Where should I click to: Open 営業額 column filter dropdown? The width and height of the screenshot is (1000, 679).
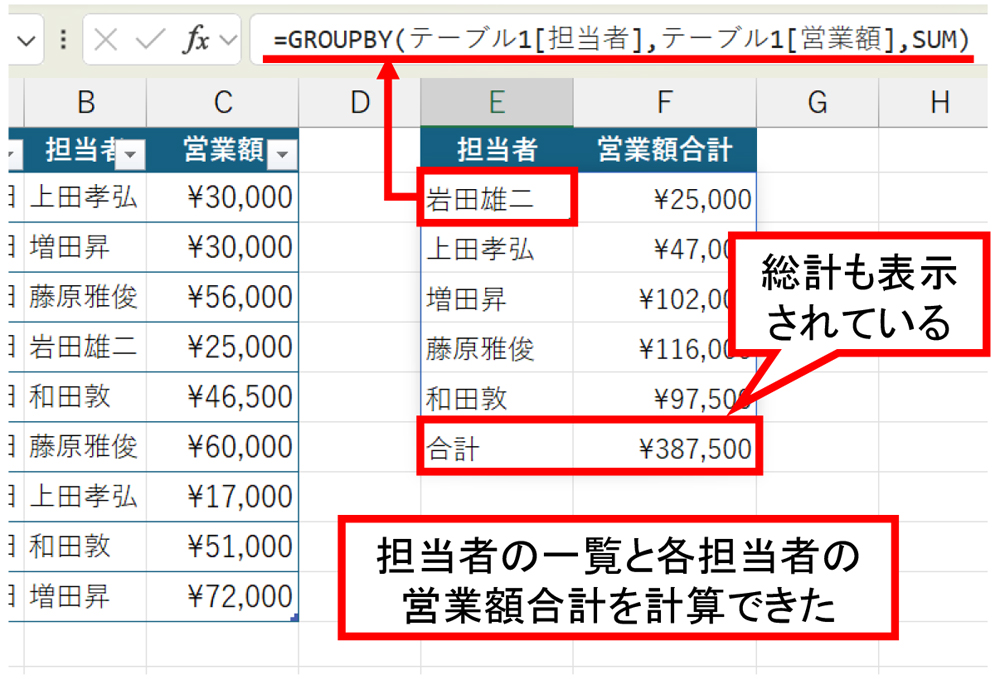click(x=282, y=155)
